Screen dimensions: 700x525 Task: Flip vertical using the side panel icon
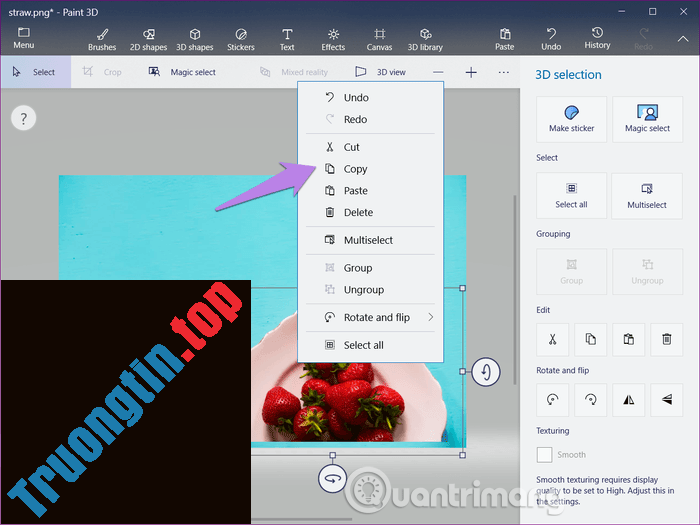tap(667, 400)
